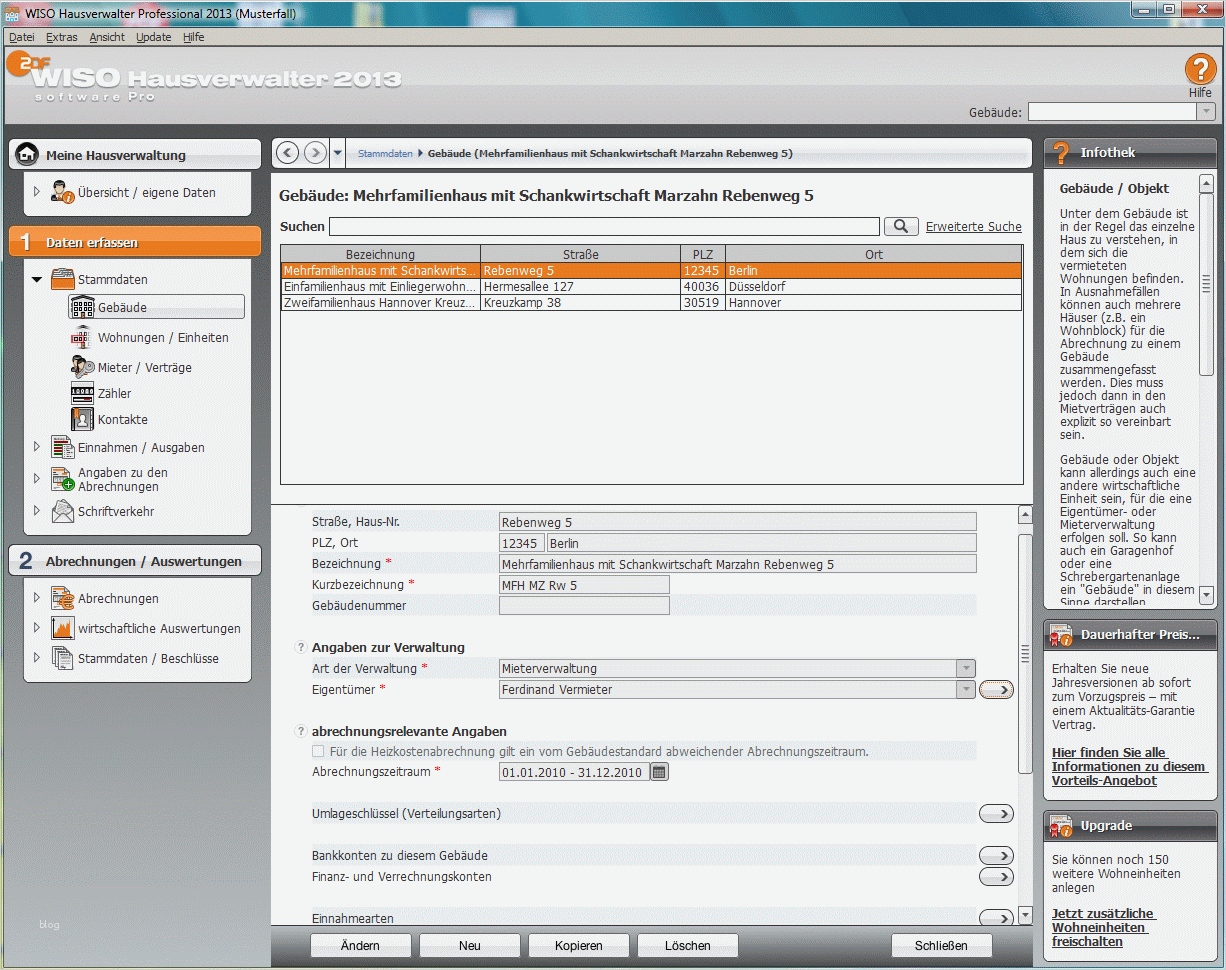Screen dimensions: 1226x970
Task: Click the Neu button
Action: pos(469,945)
